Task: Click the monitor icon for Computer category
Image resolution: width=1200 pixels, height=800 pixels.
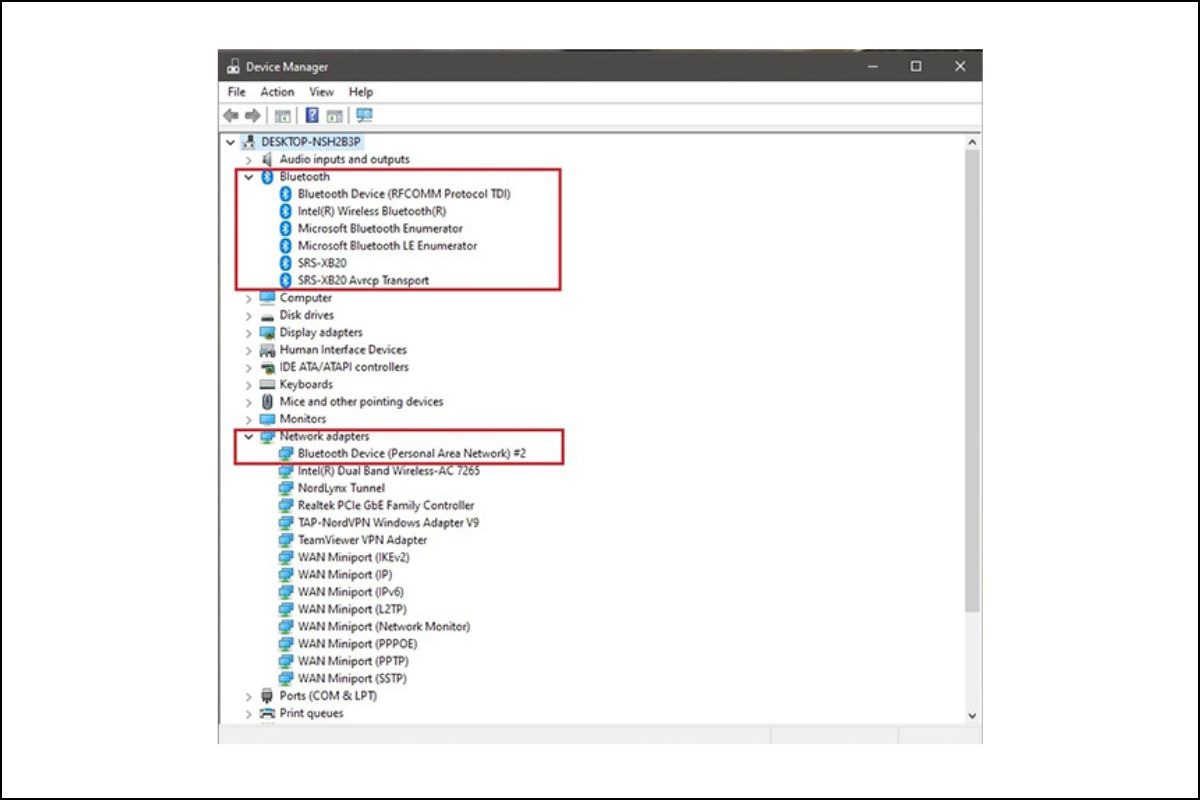Action: (267, 298)
